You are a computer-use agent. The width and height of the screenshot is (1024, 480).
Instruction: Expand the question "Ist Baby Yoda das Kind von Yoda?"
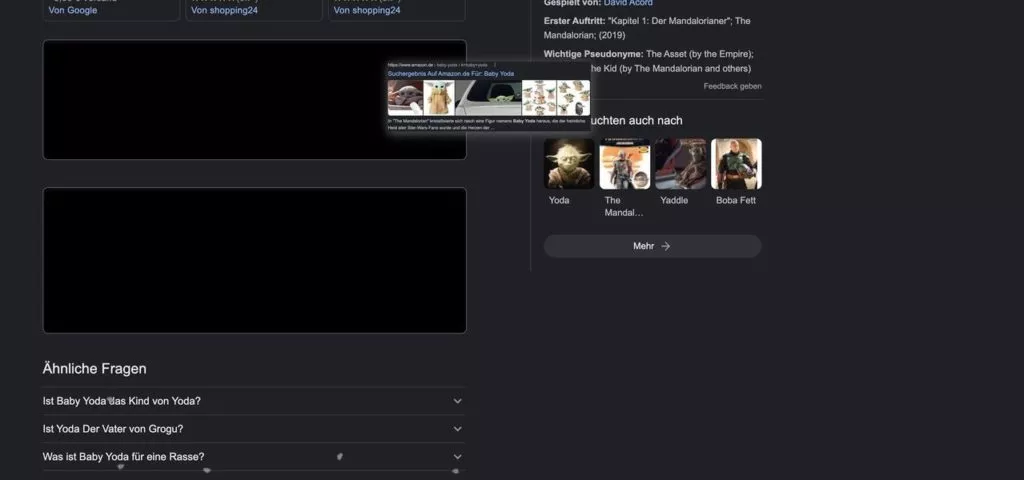(253, 401)
